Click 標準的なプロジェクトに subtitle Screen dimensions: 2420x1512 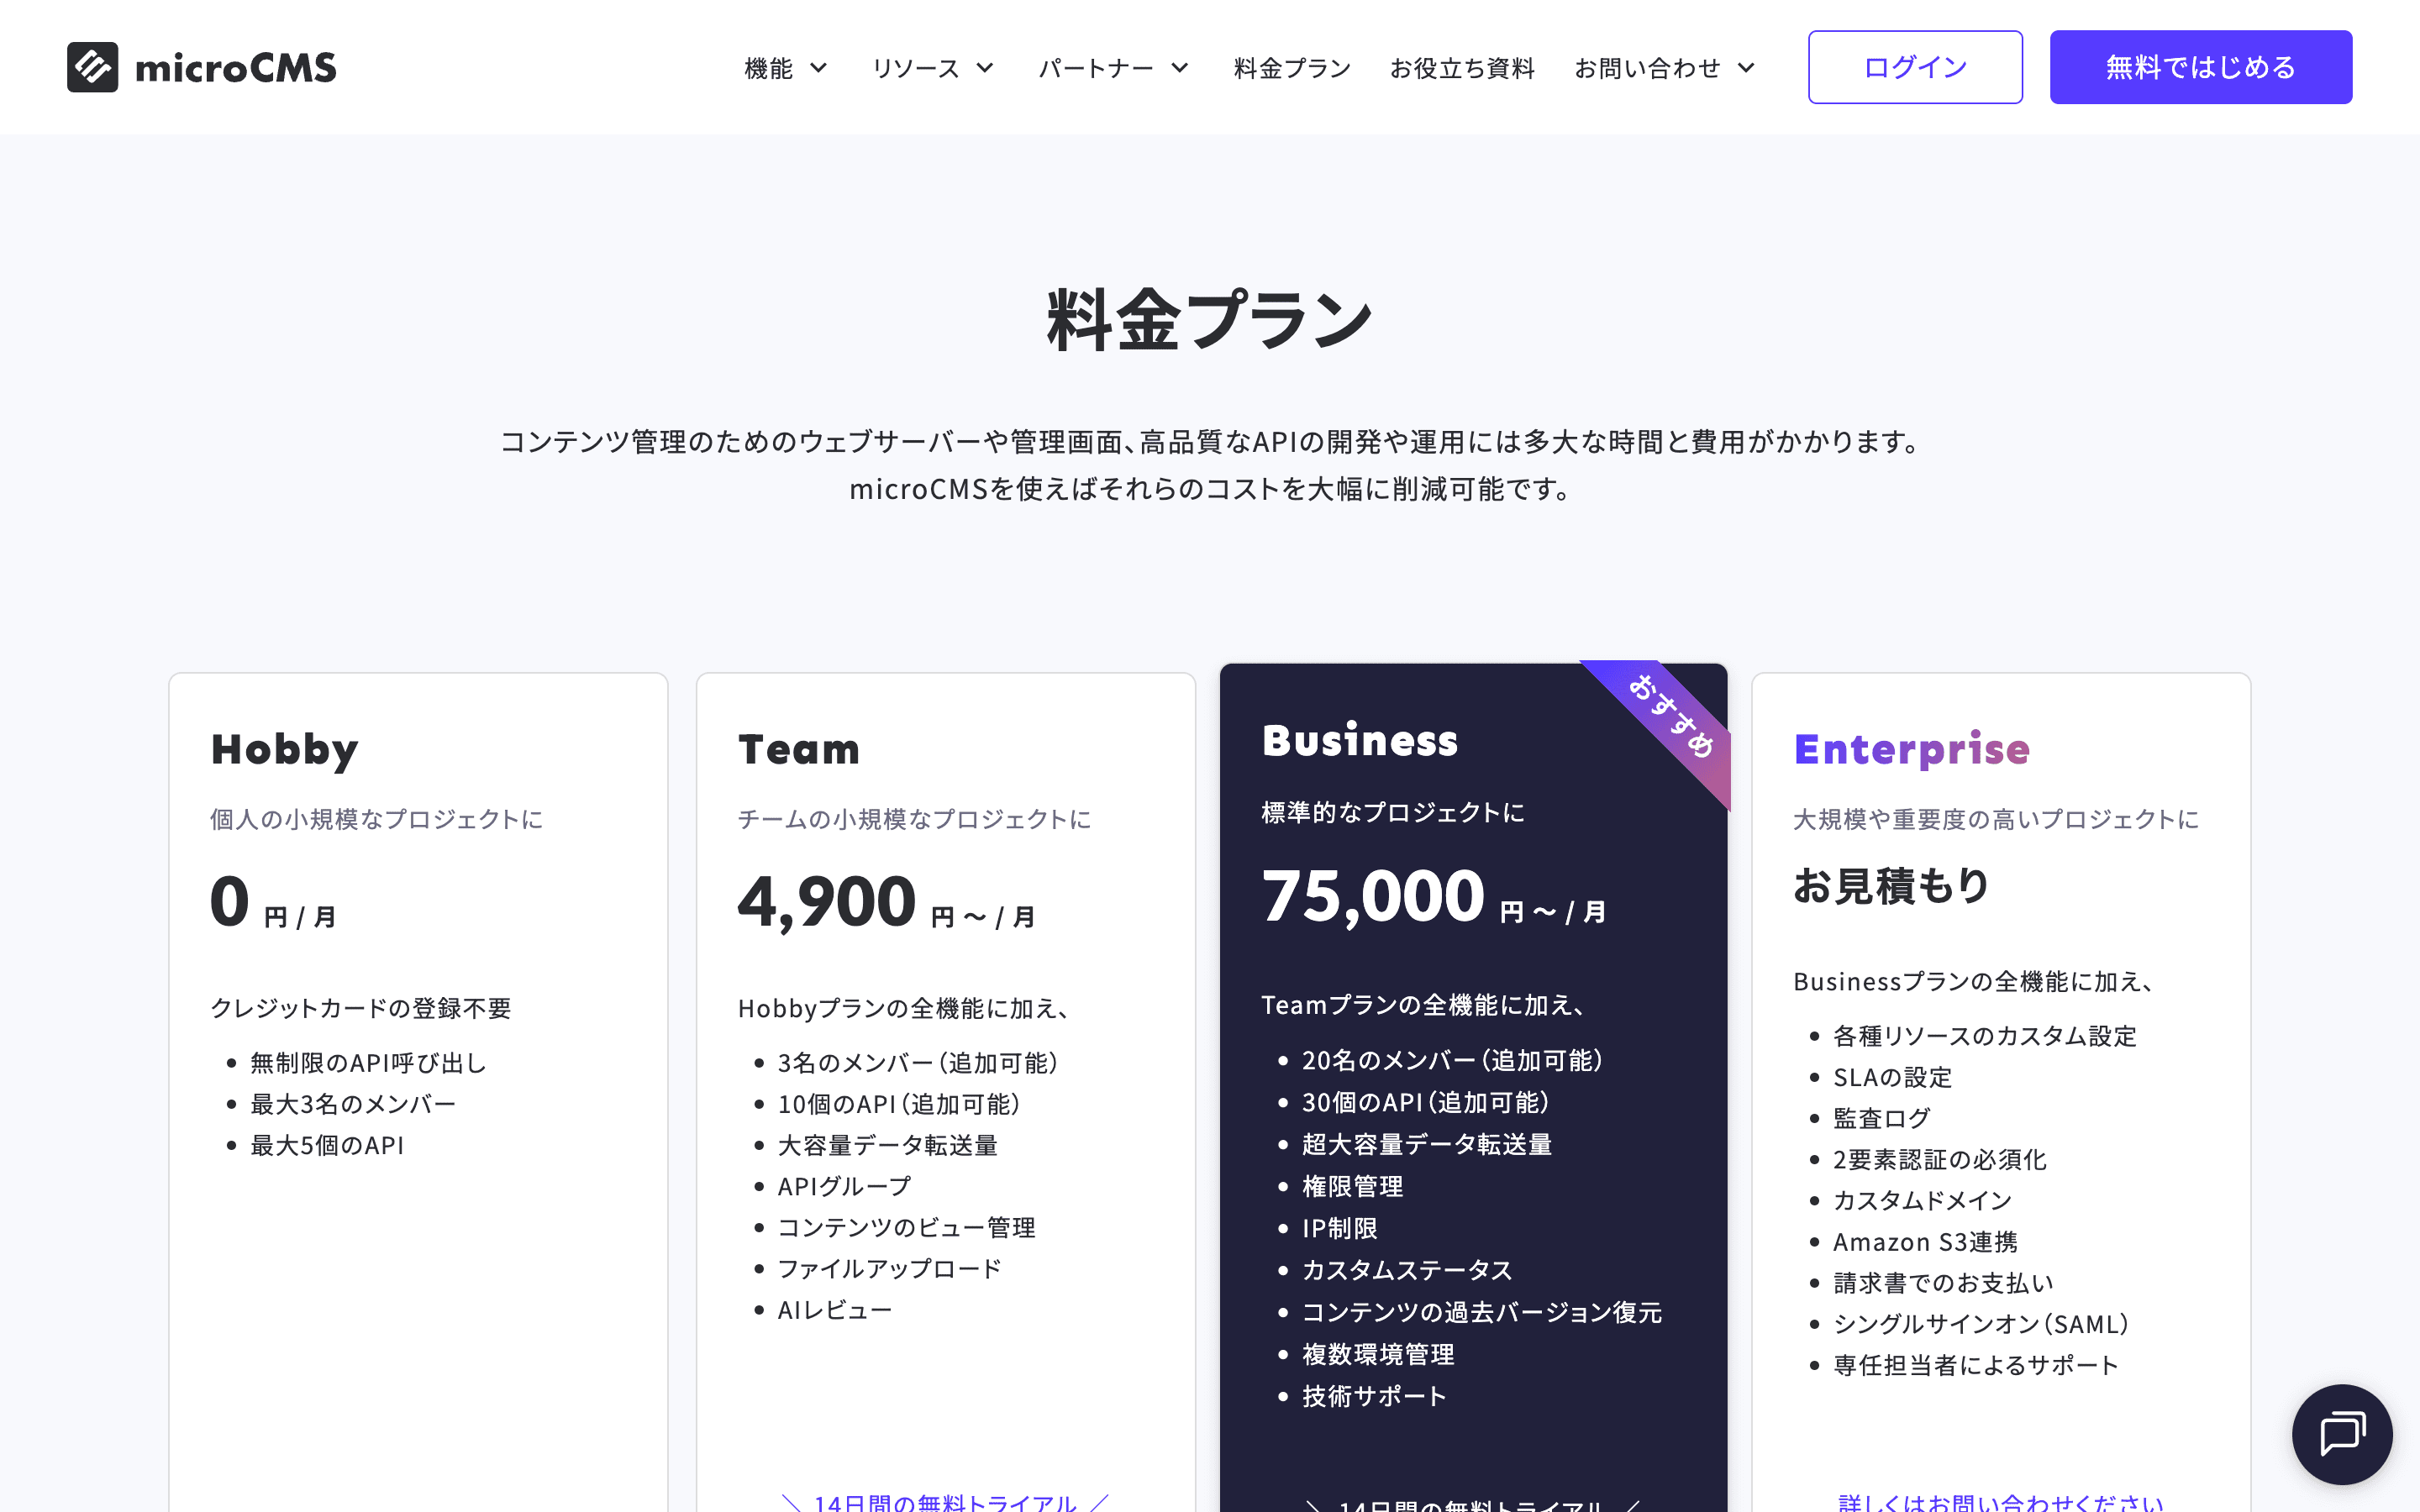(1393, 812)
